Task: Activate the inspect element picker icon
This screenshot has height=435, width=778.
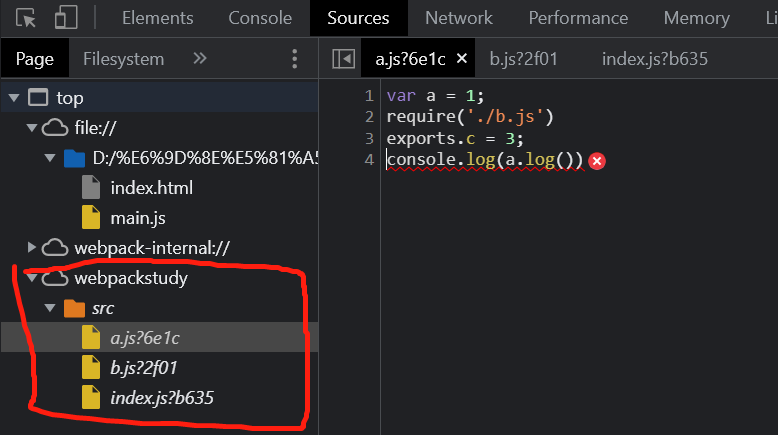Action: pyautogui.click(x=27, y=18)
